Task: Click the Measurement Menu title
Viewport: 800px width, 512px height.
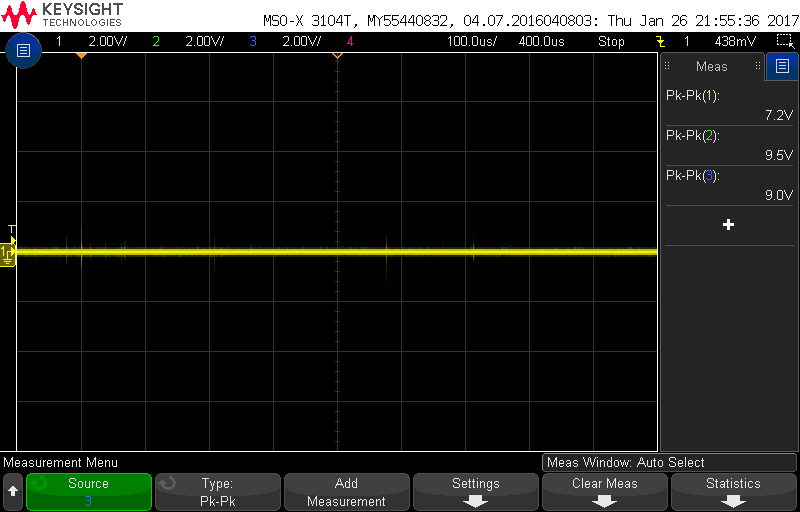Action: [x=60, y=463]
